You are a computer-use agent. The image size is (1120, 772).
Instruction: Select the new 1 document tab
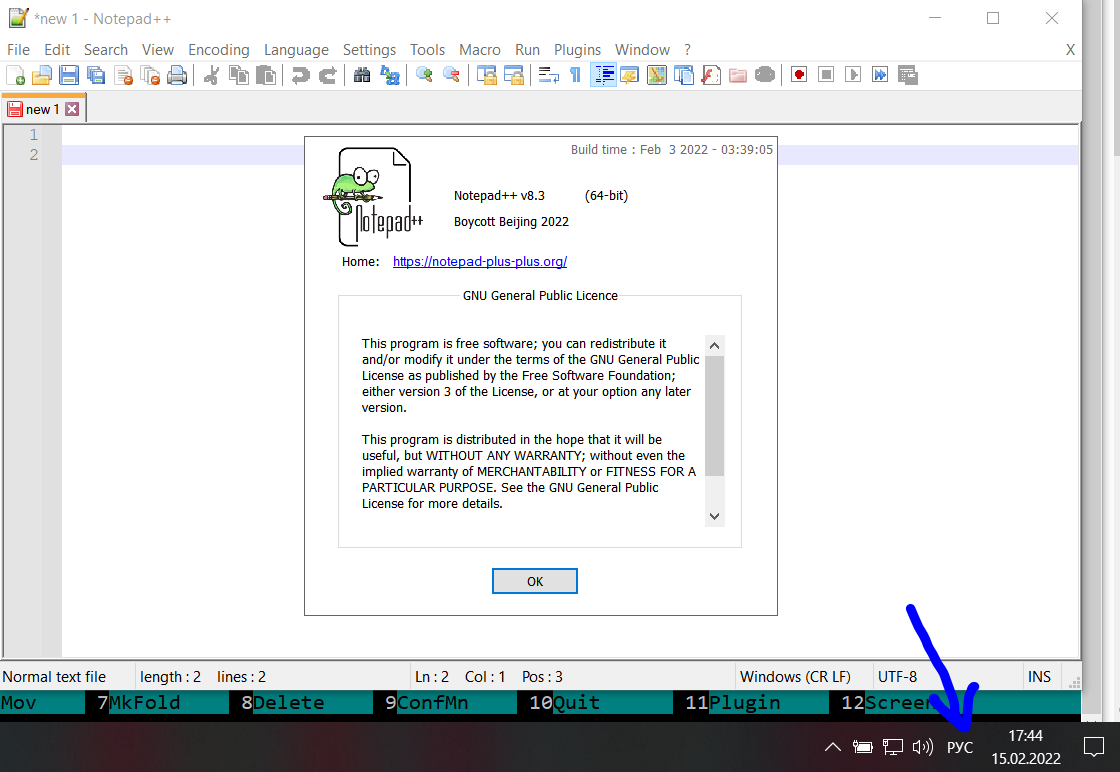(x=40, y=107)
